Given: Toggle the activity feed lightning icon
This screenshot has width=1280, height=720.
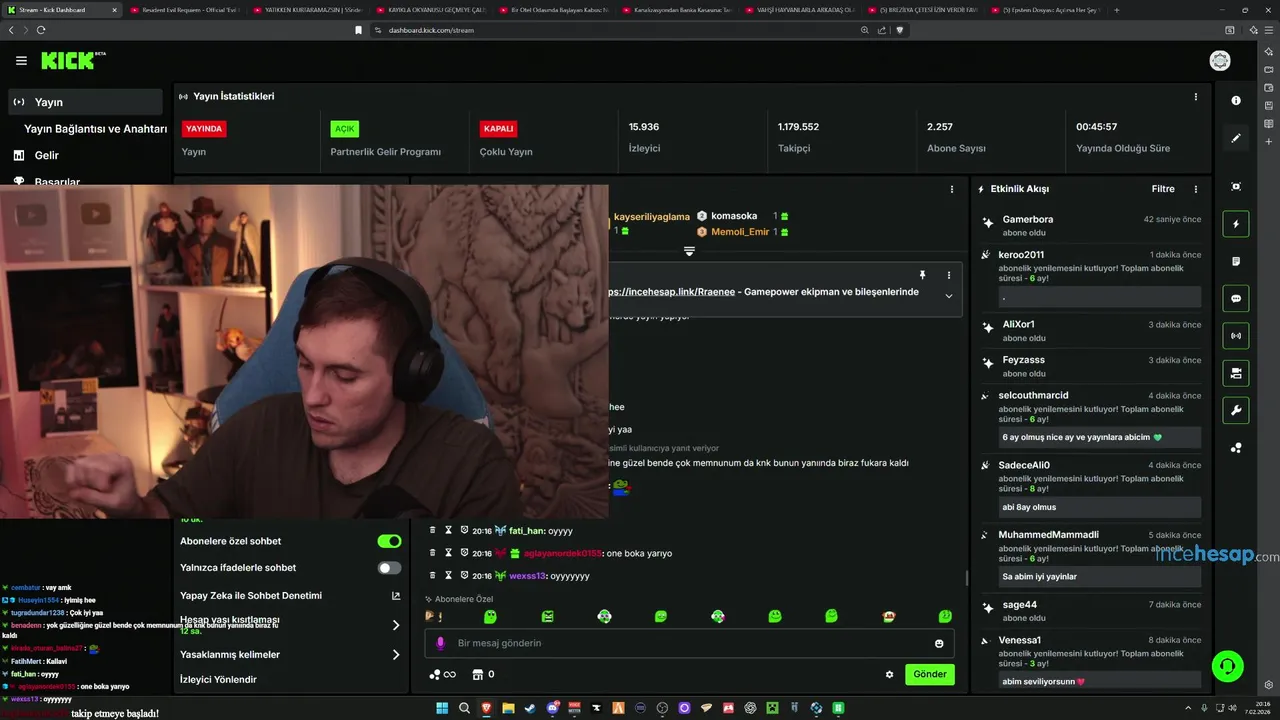Looking at the screenshot, I should pyautogui.click(x=1236, y=224).
